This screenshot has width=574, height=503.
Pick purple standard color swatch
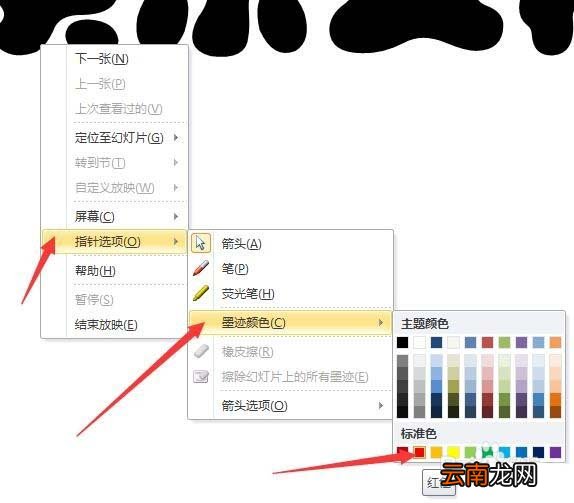(555, 452)
